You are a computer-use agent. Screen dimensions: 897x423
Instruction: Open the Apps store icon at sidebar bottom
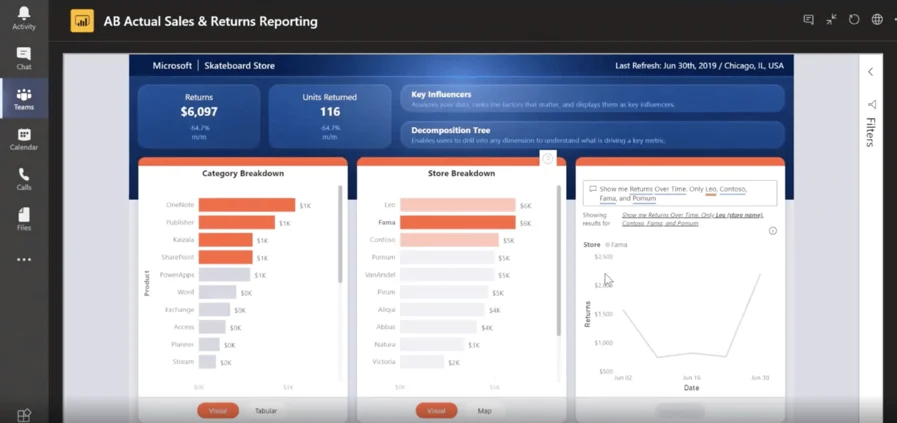coord(24,416)
